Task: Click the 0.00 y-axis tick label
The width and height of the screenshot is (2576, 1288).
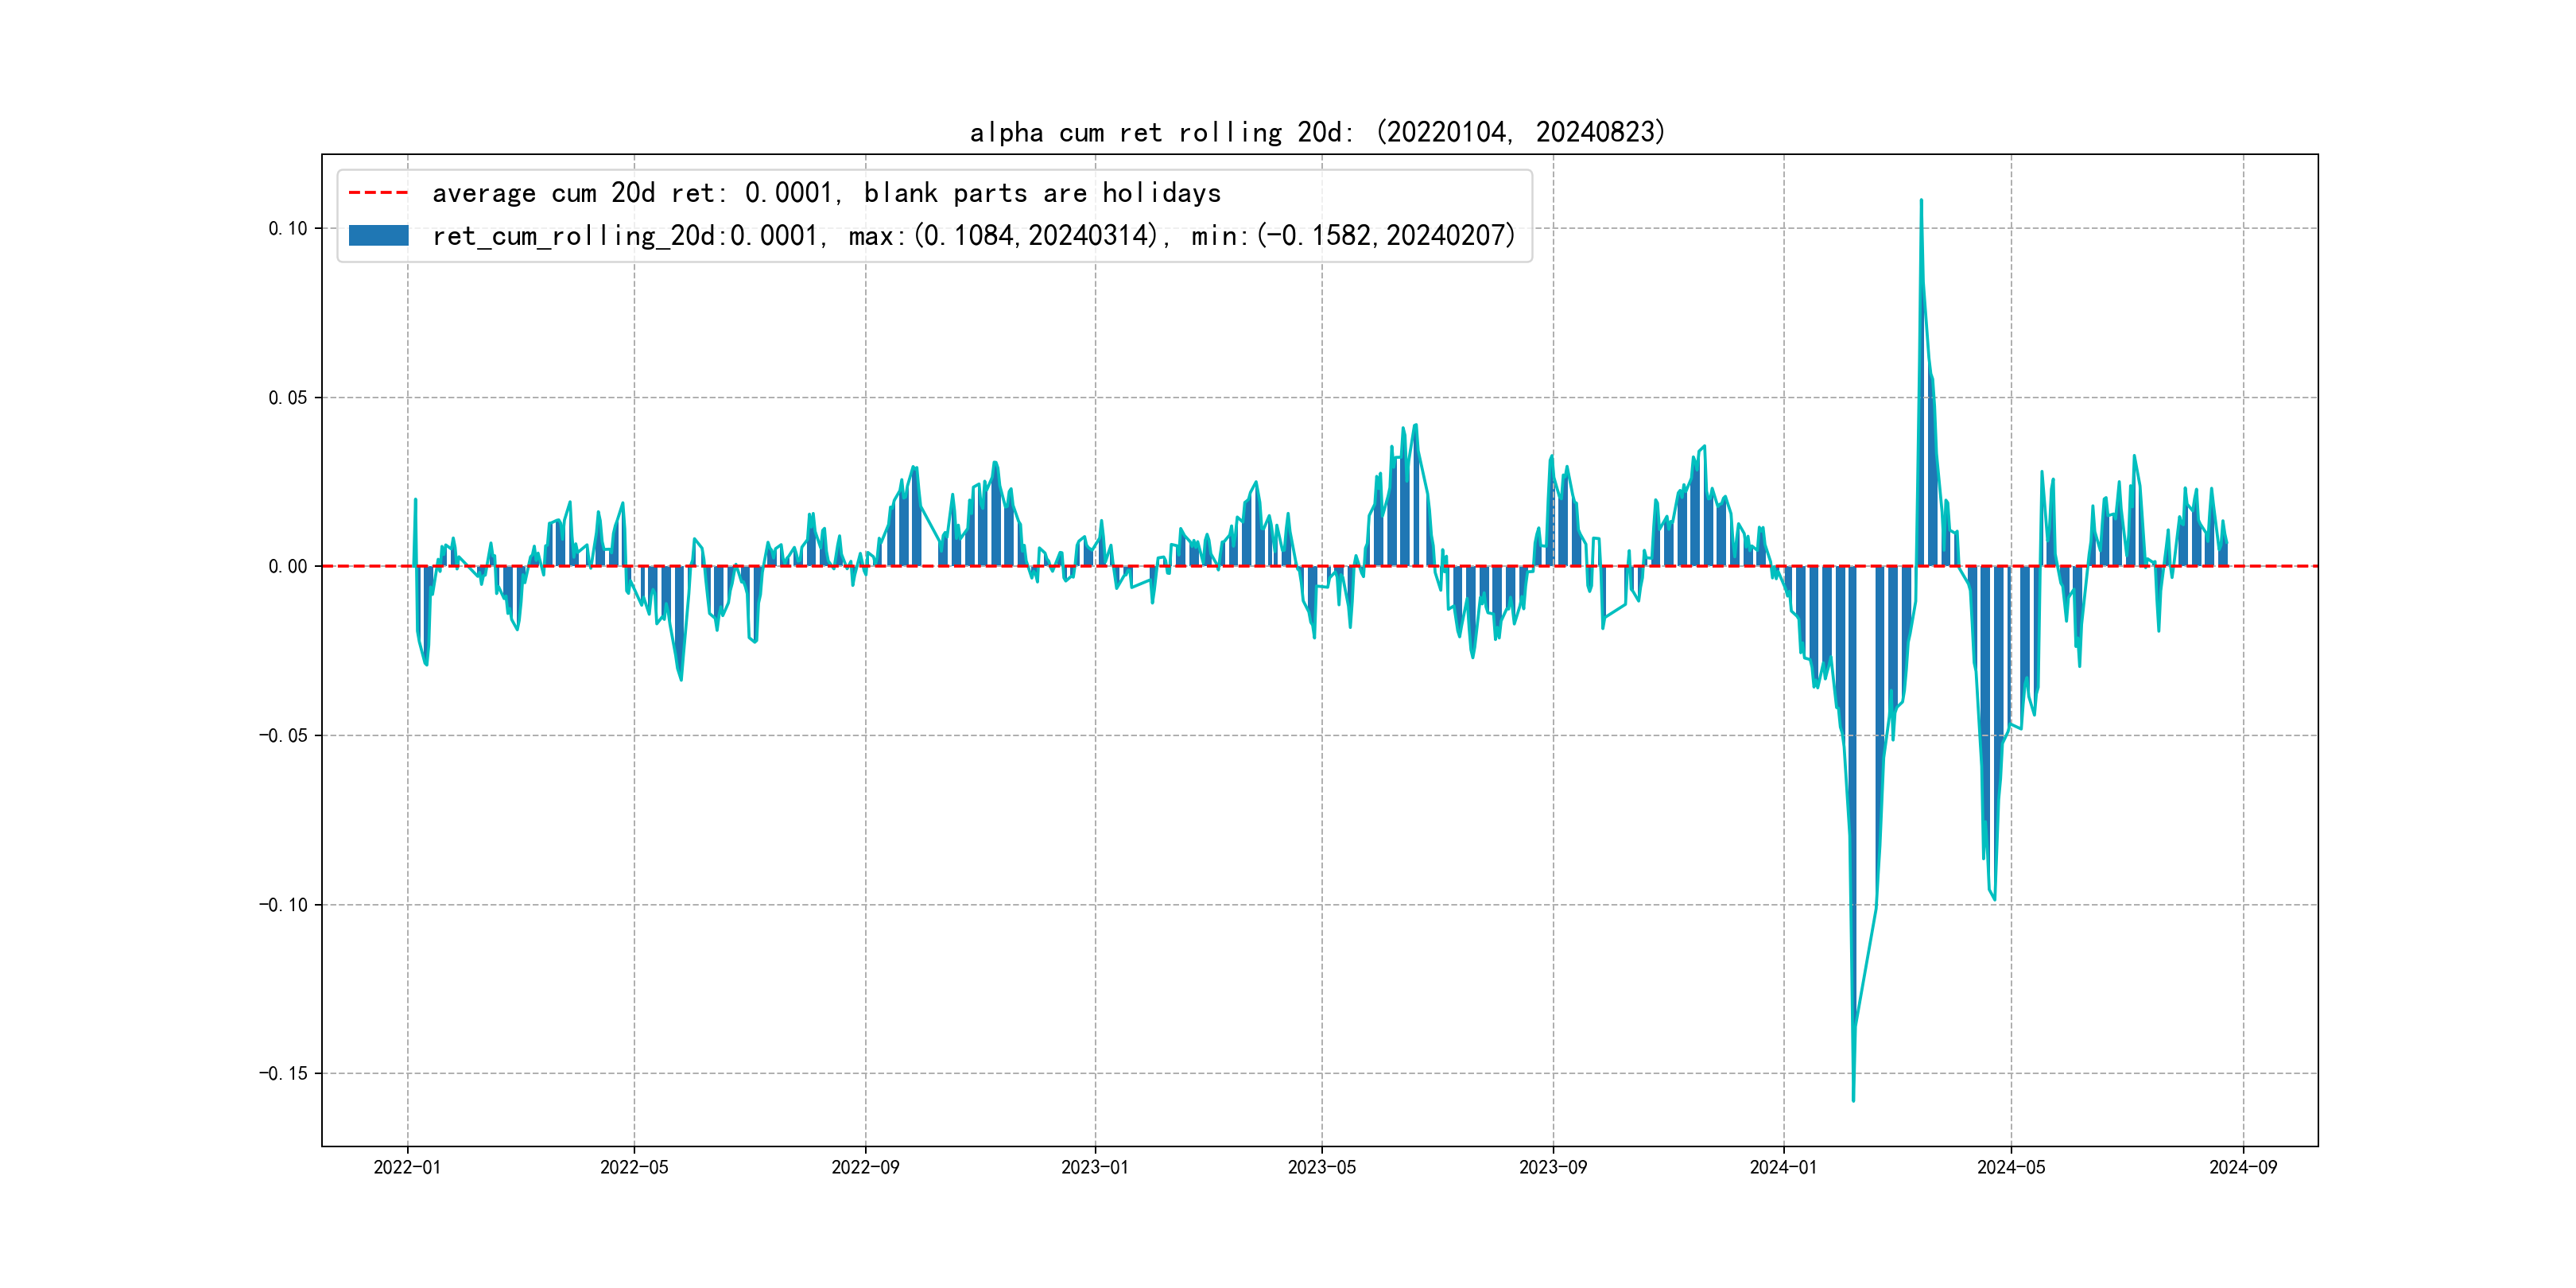Action: [287, 567]
